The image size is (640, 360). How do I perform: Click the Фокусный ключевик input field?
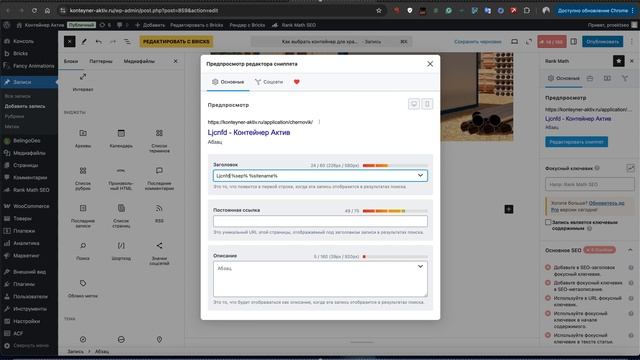(589, 184)
